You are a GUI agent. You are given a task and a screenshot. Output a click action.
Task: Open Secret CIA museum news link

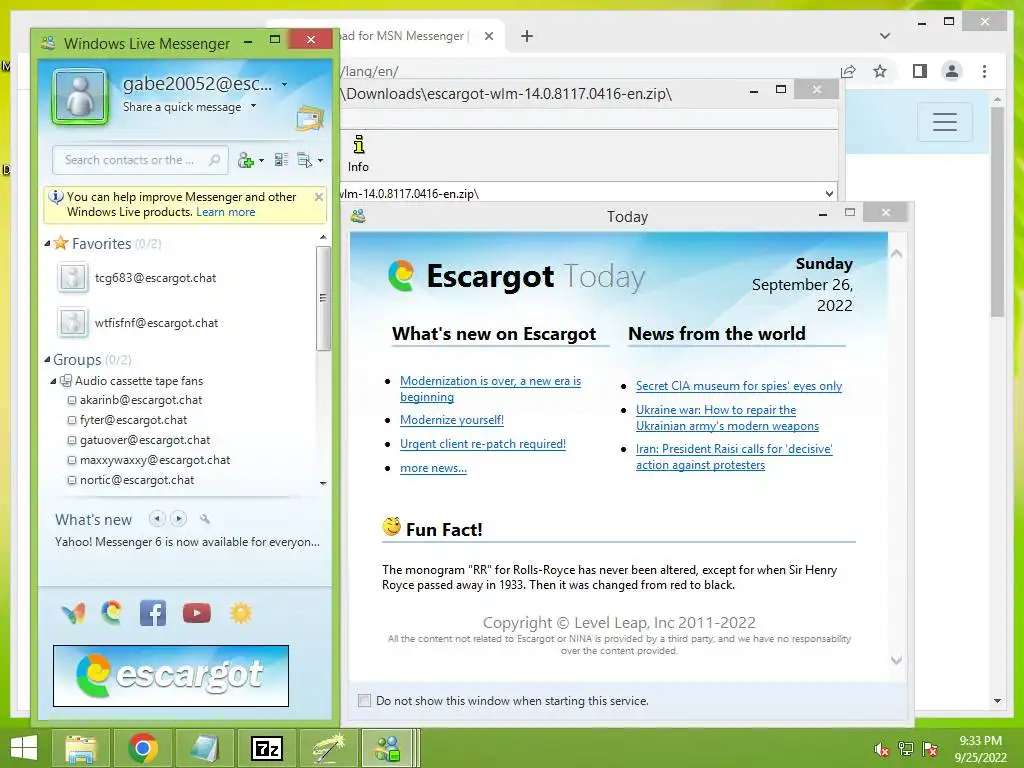pyautogui.click(x=739, y=386)
